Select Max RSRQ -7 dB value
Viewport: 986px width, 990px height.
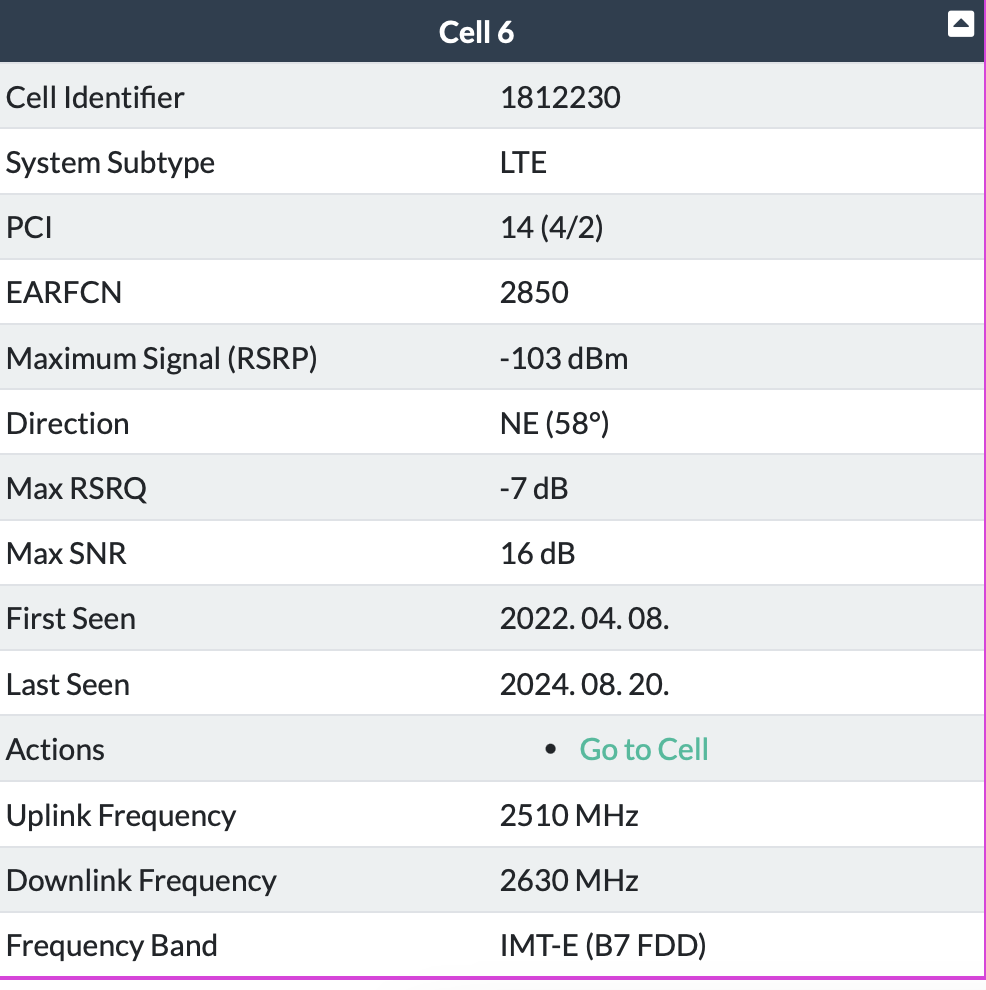(x=534, y=489)
